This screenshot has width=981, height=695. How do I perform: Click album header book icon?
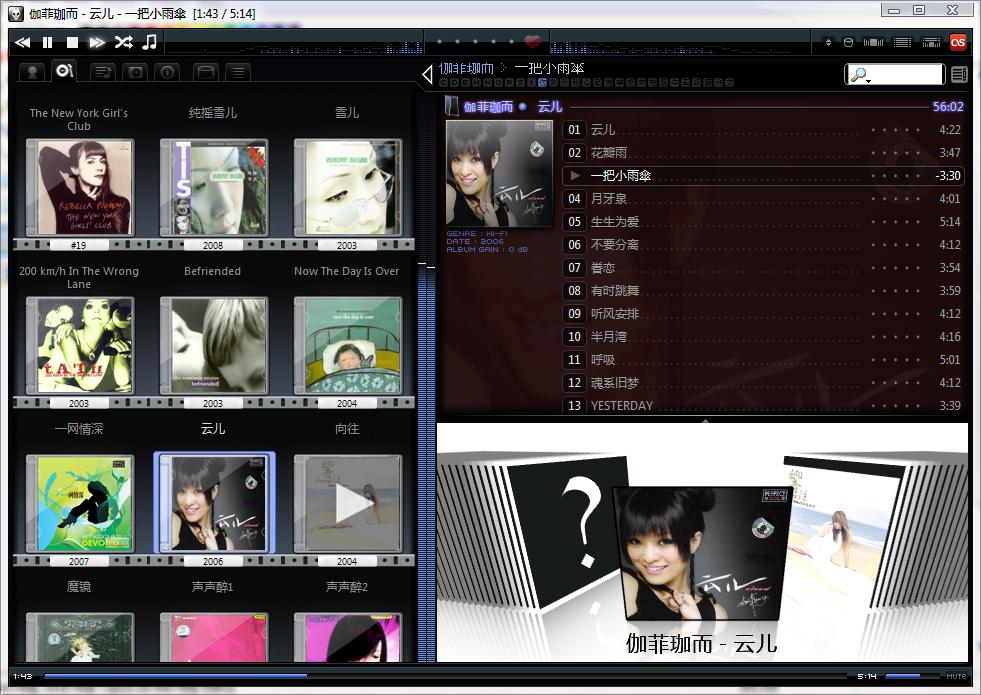pos(451,106)
